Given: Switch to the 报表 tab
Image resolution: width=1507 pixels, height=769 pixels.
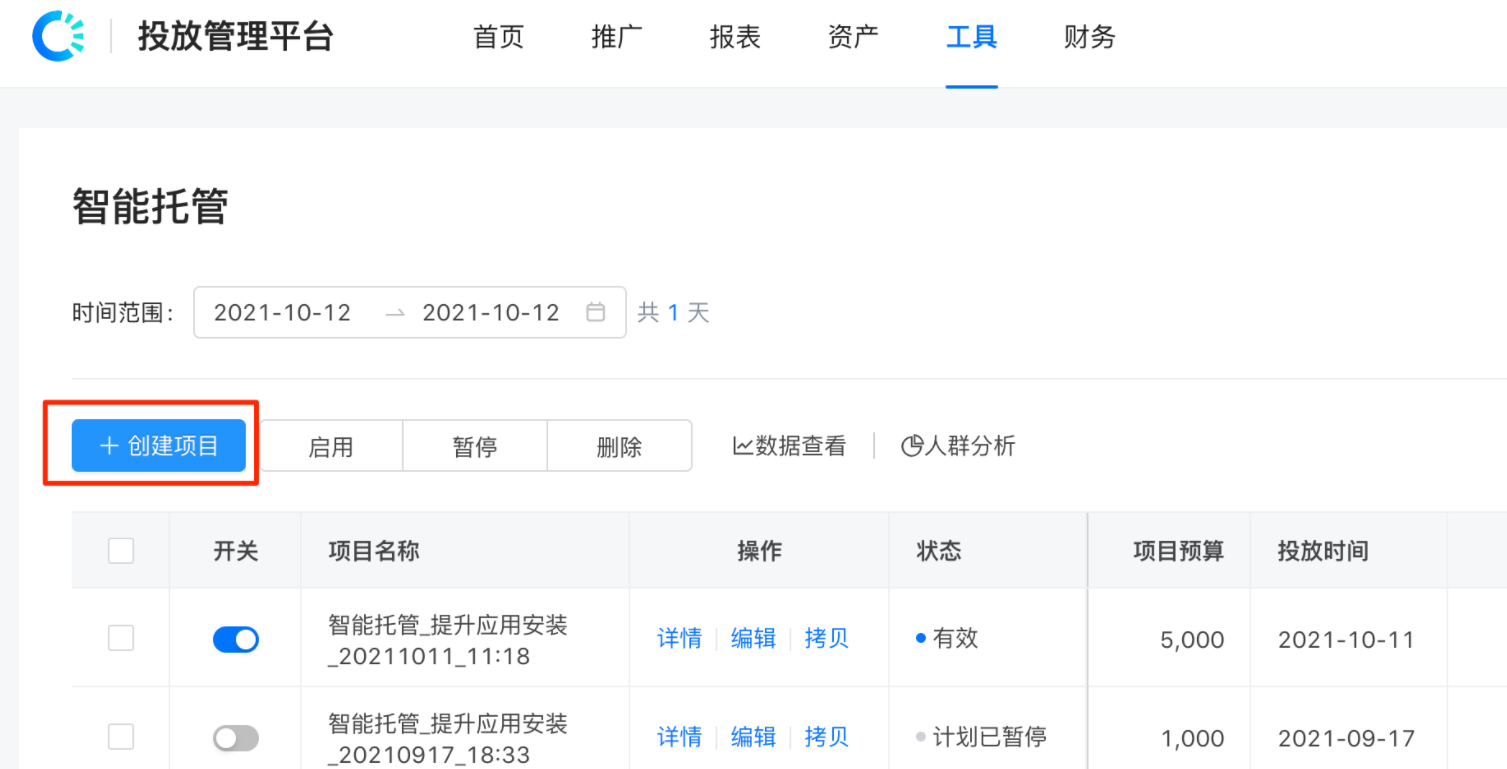Looking at the screenshot, I should pyautogui.click(x=734, y=37).
